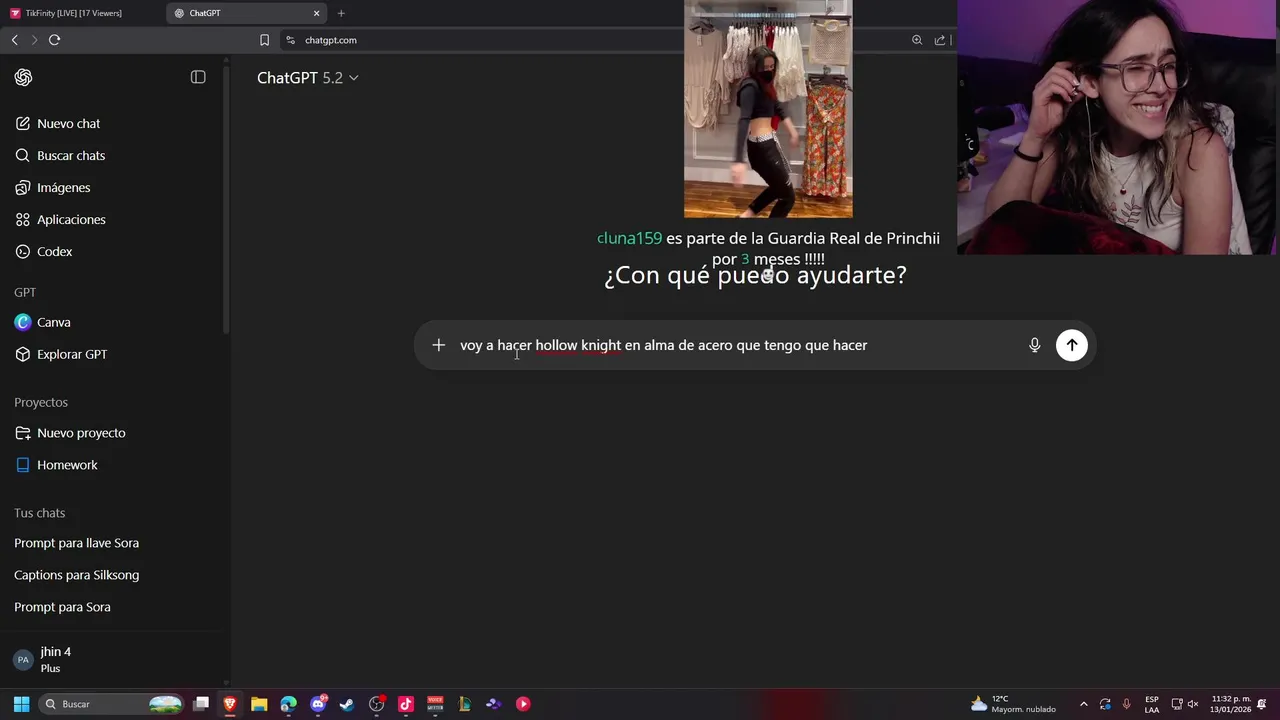Go back in browser history
Image resolution: width=1280 pixels, height=720 pixels.
point(14,40)
